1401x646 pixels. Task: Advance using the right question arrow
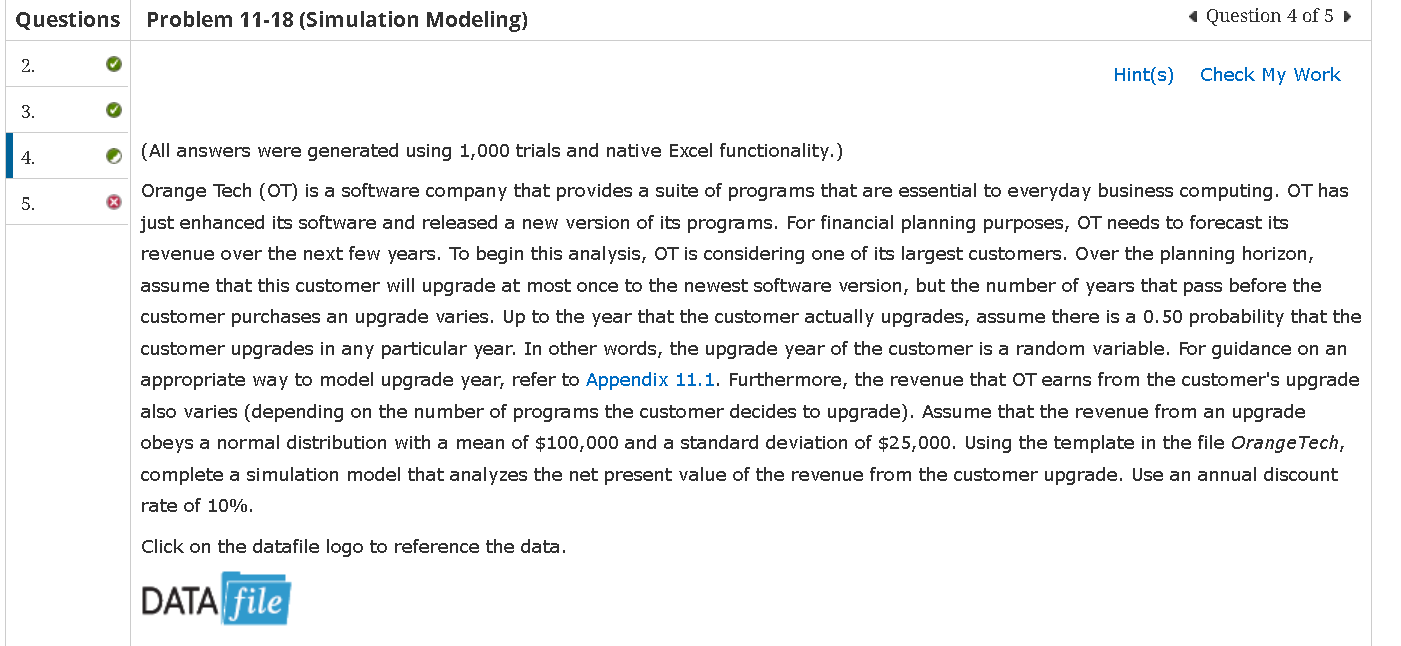pos(1349,15)
